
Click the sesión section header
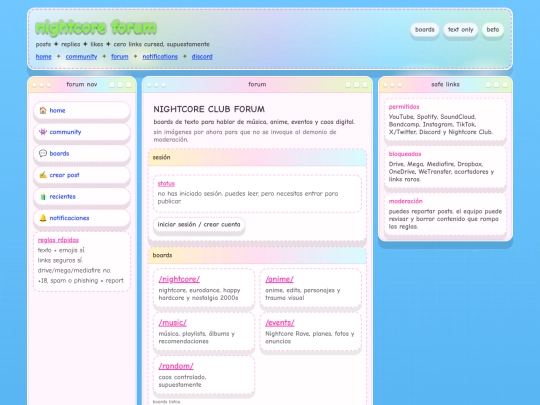[x=257, y=157]
